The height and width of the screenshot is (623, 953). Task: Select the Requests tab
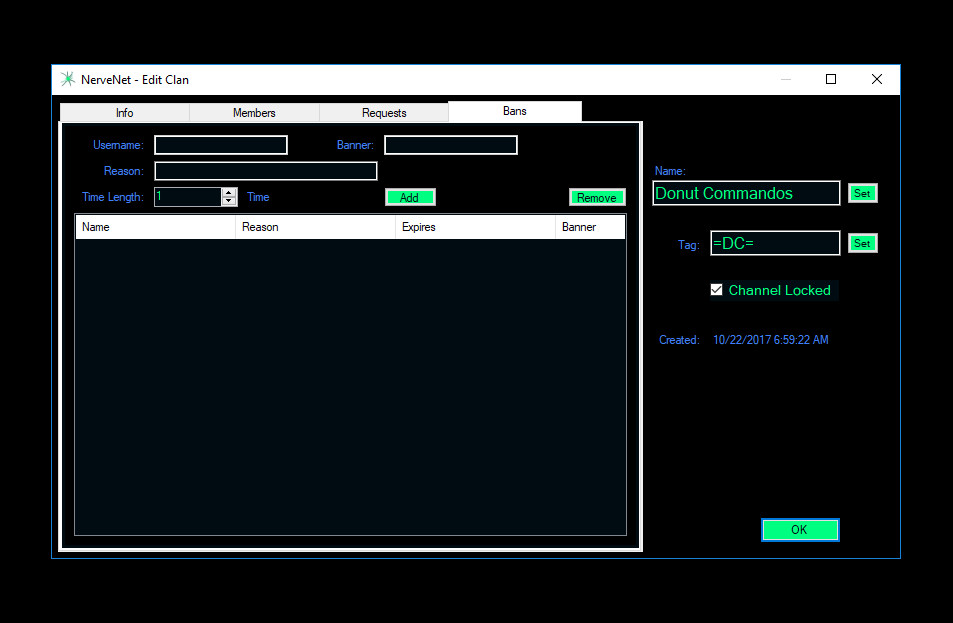pos(384,113)
